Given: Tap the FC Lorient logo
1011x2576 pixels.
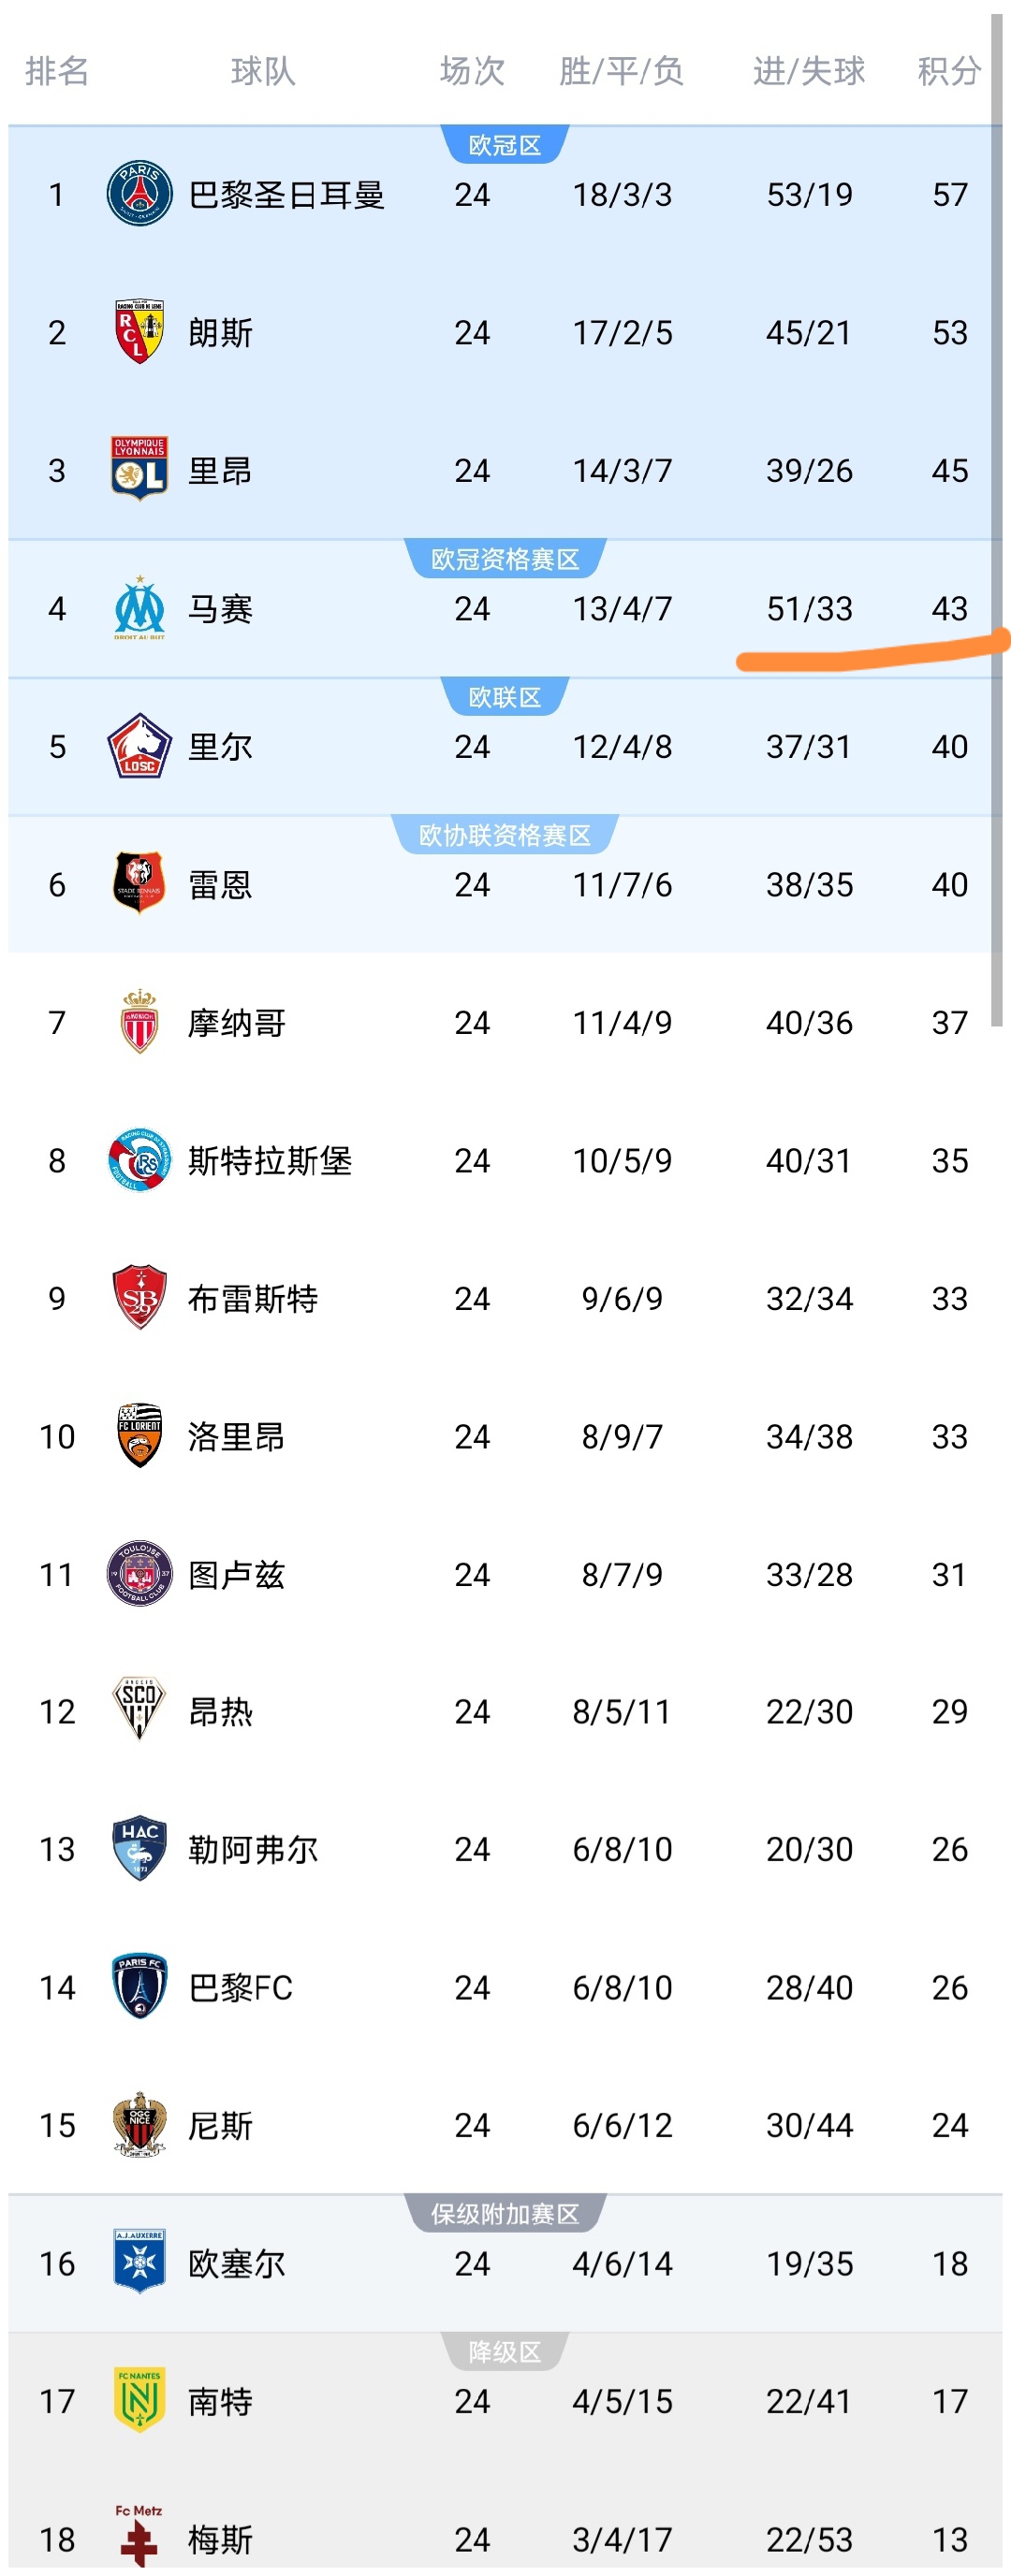Looking at the screenshot, I should pos(139,1436).
